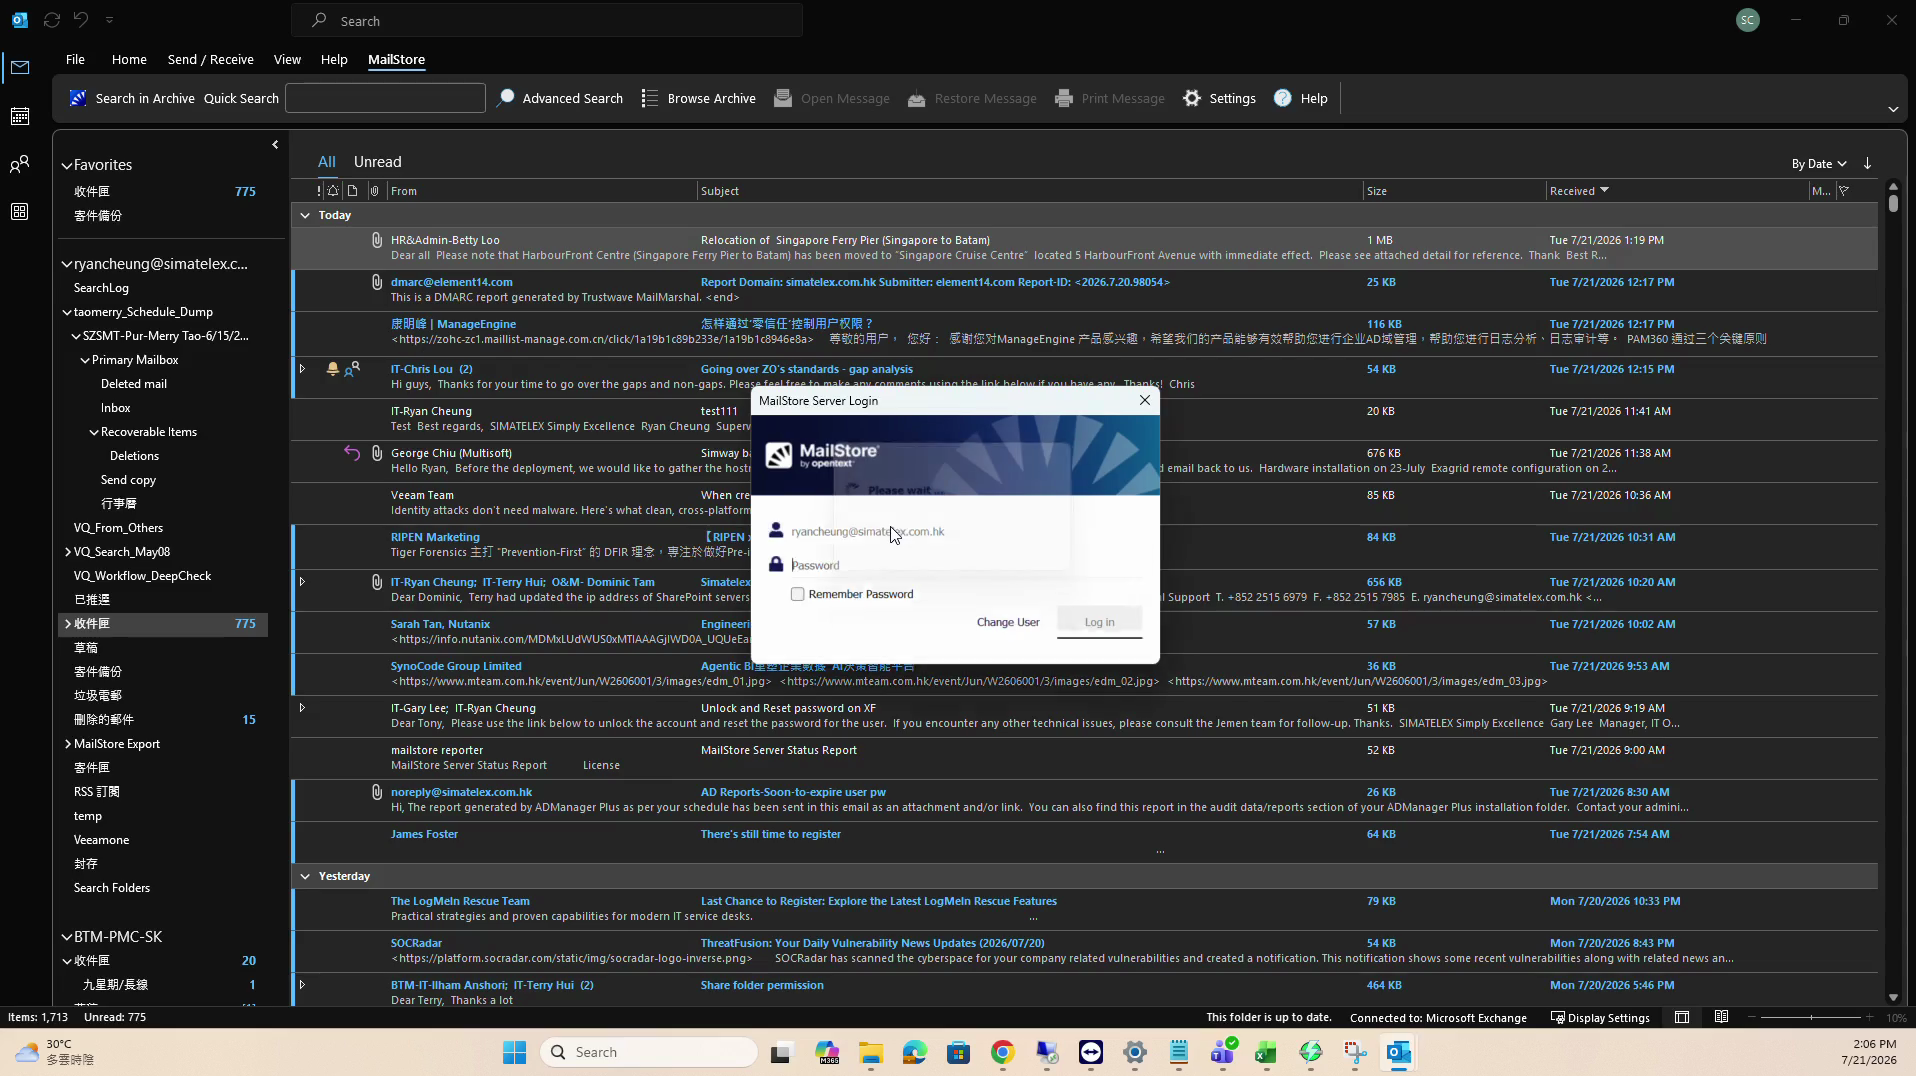1916x1076 pixels.
Task: Select the Deleted mail folder
Action: tap(134, 384)
